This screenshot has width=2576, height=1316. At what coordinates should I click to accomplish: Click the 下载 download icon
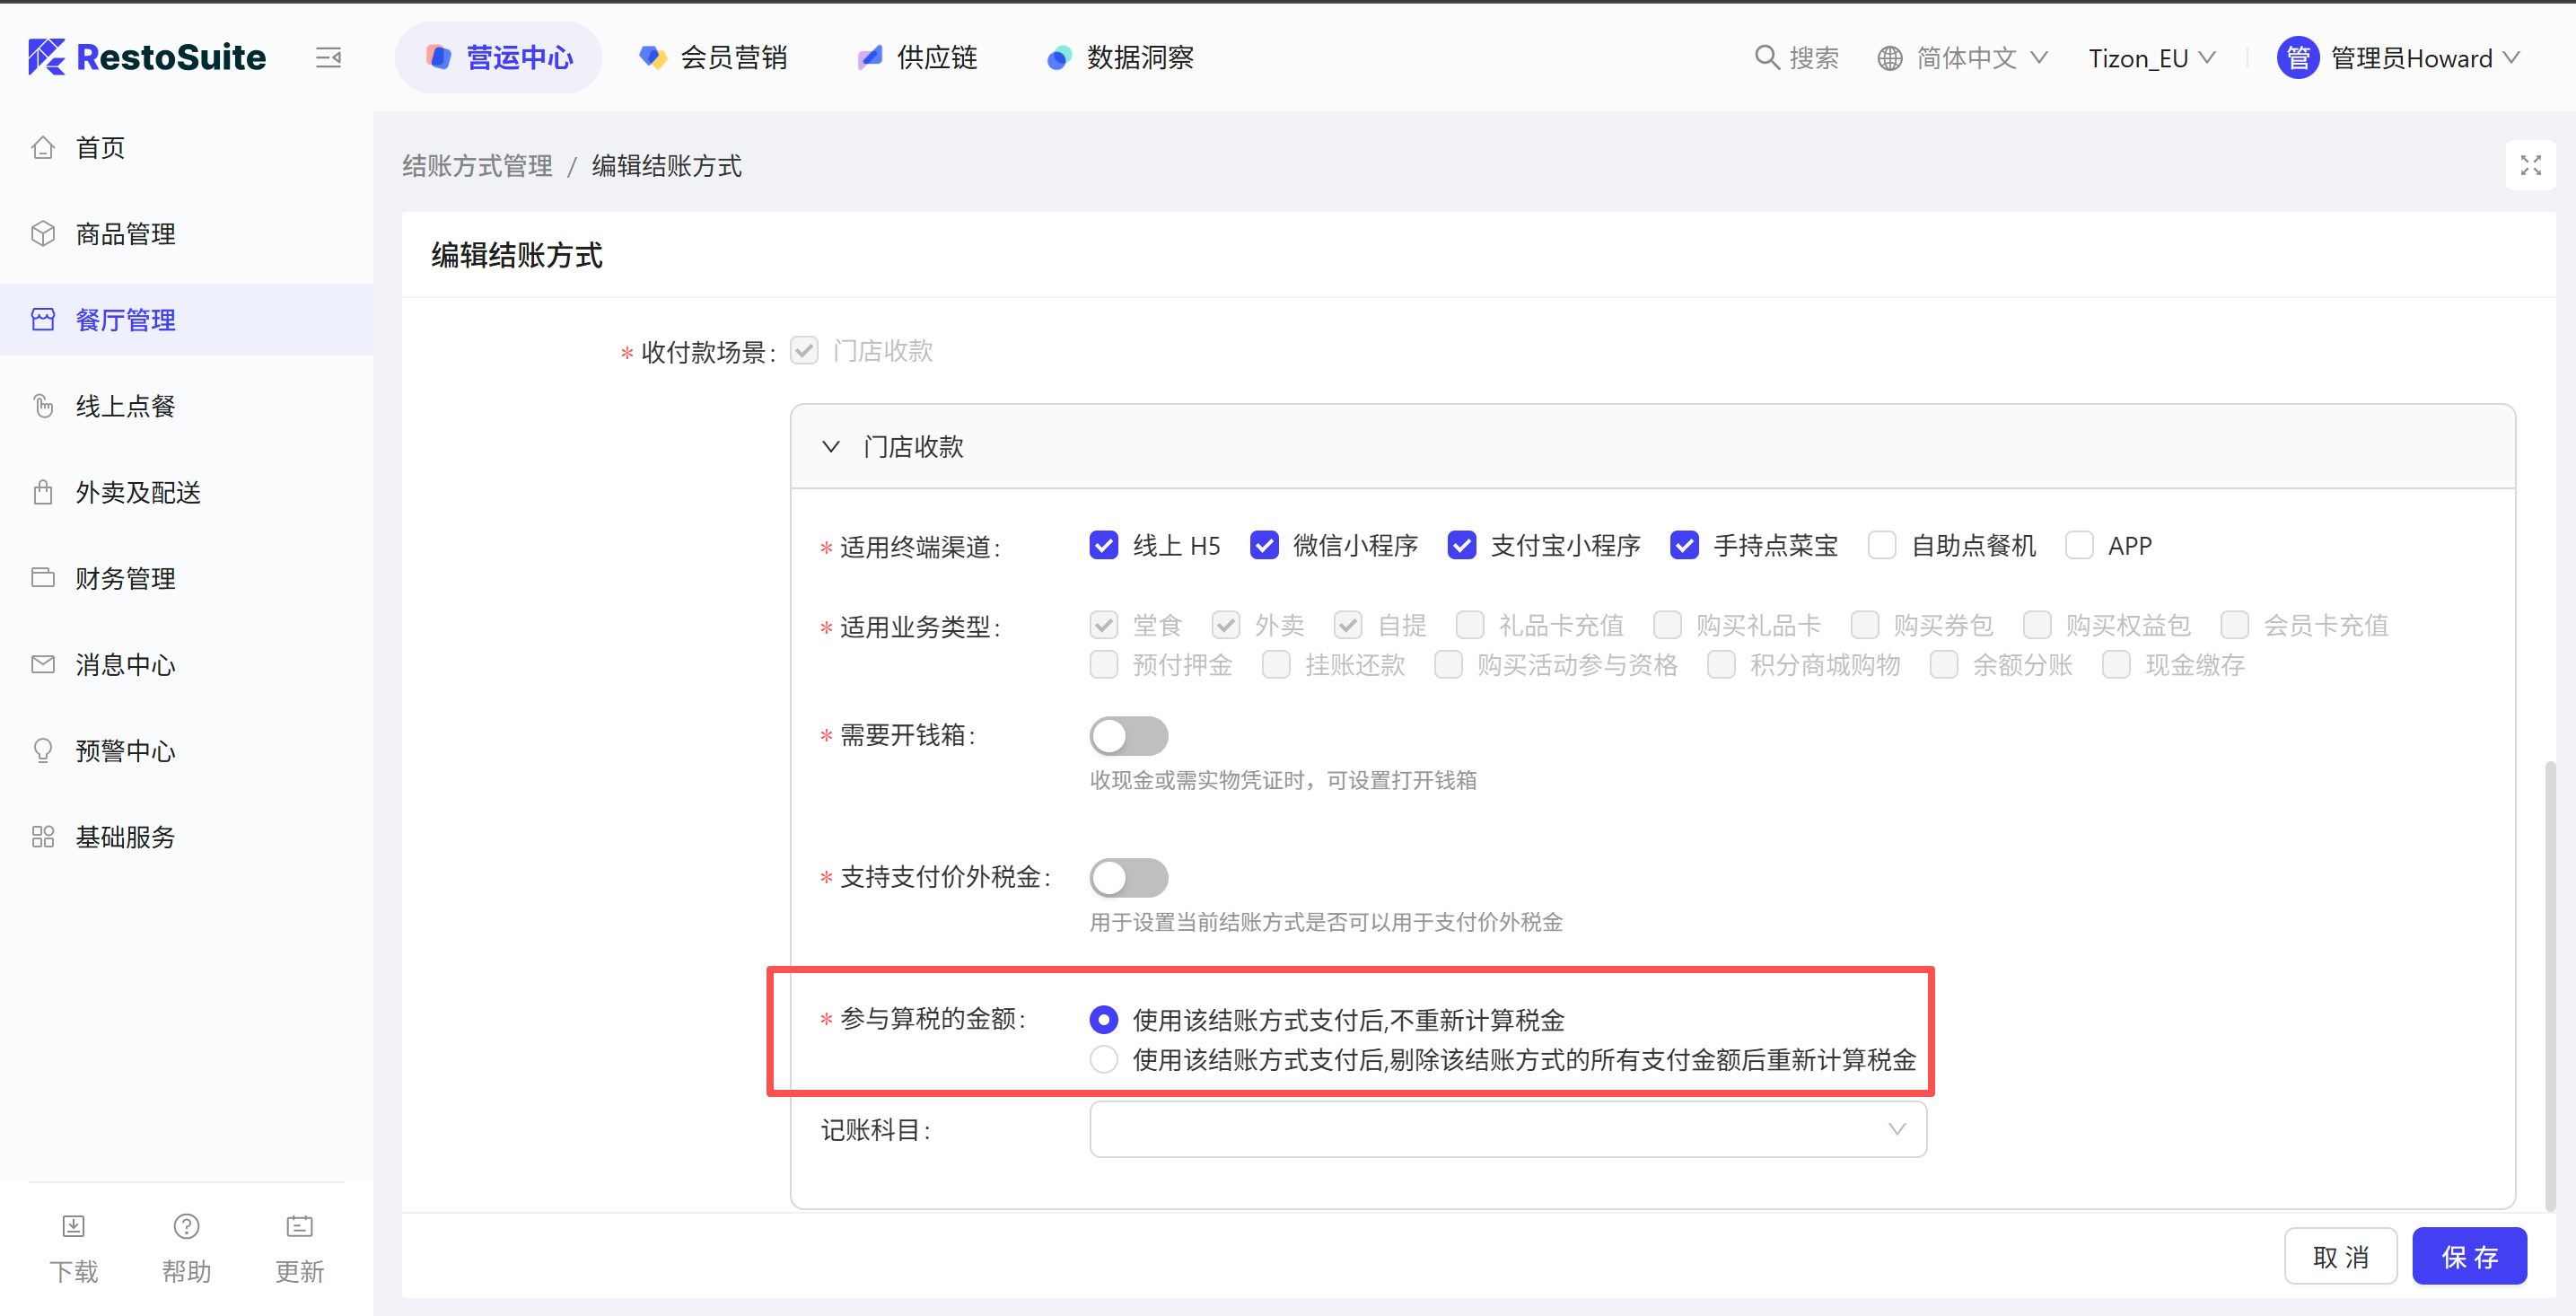pos(74,1226)
